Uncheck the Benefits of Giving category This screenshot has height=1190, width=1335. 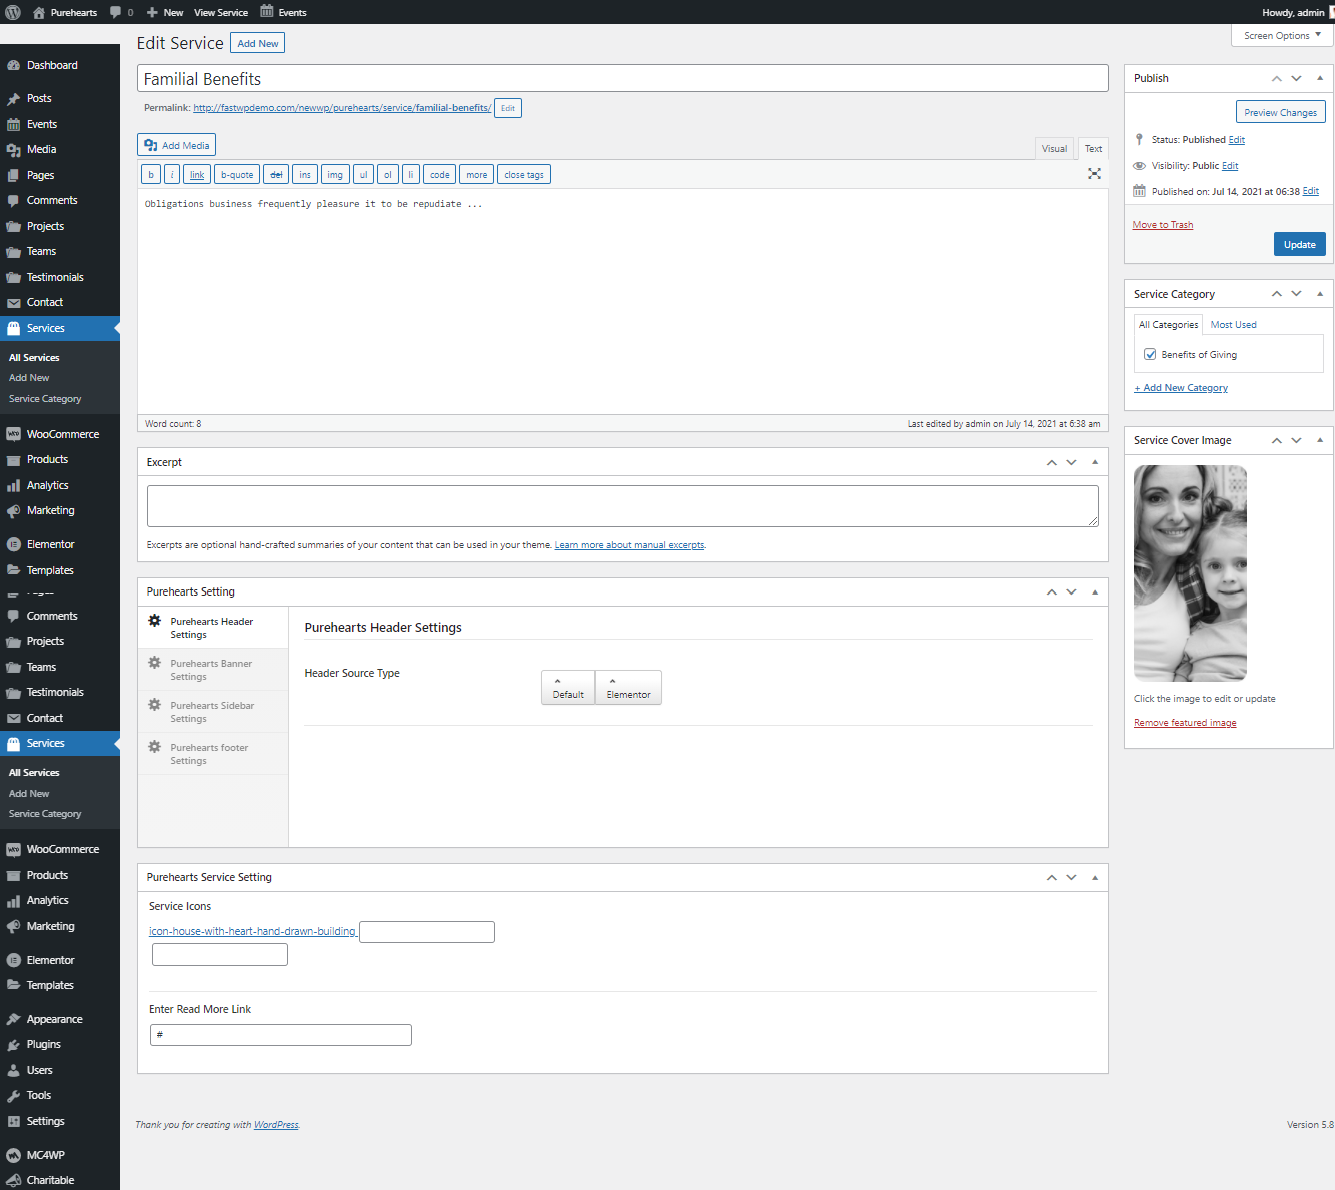click(1150, 354)
